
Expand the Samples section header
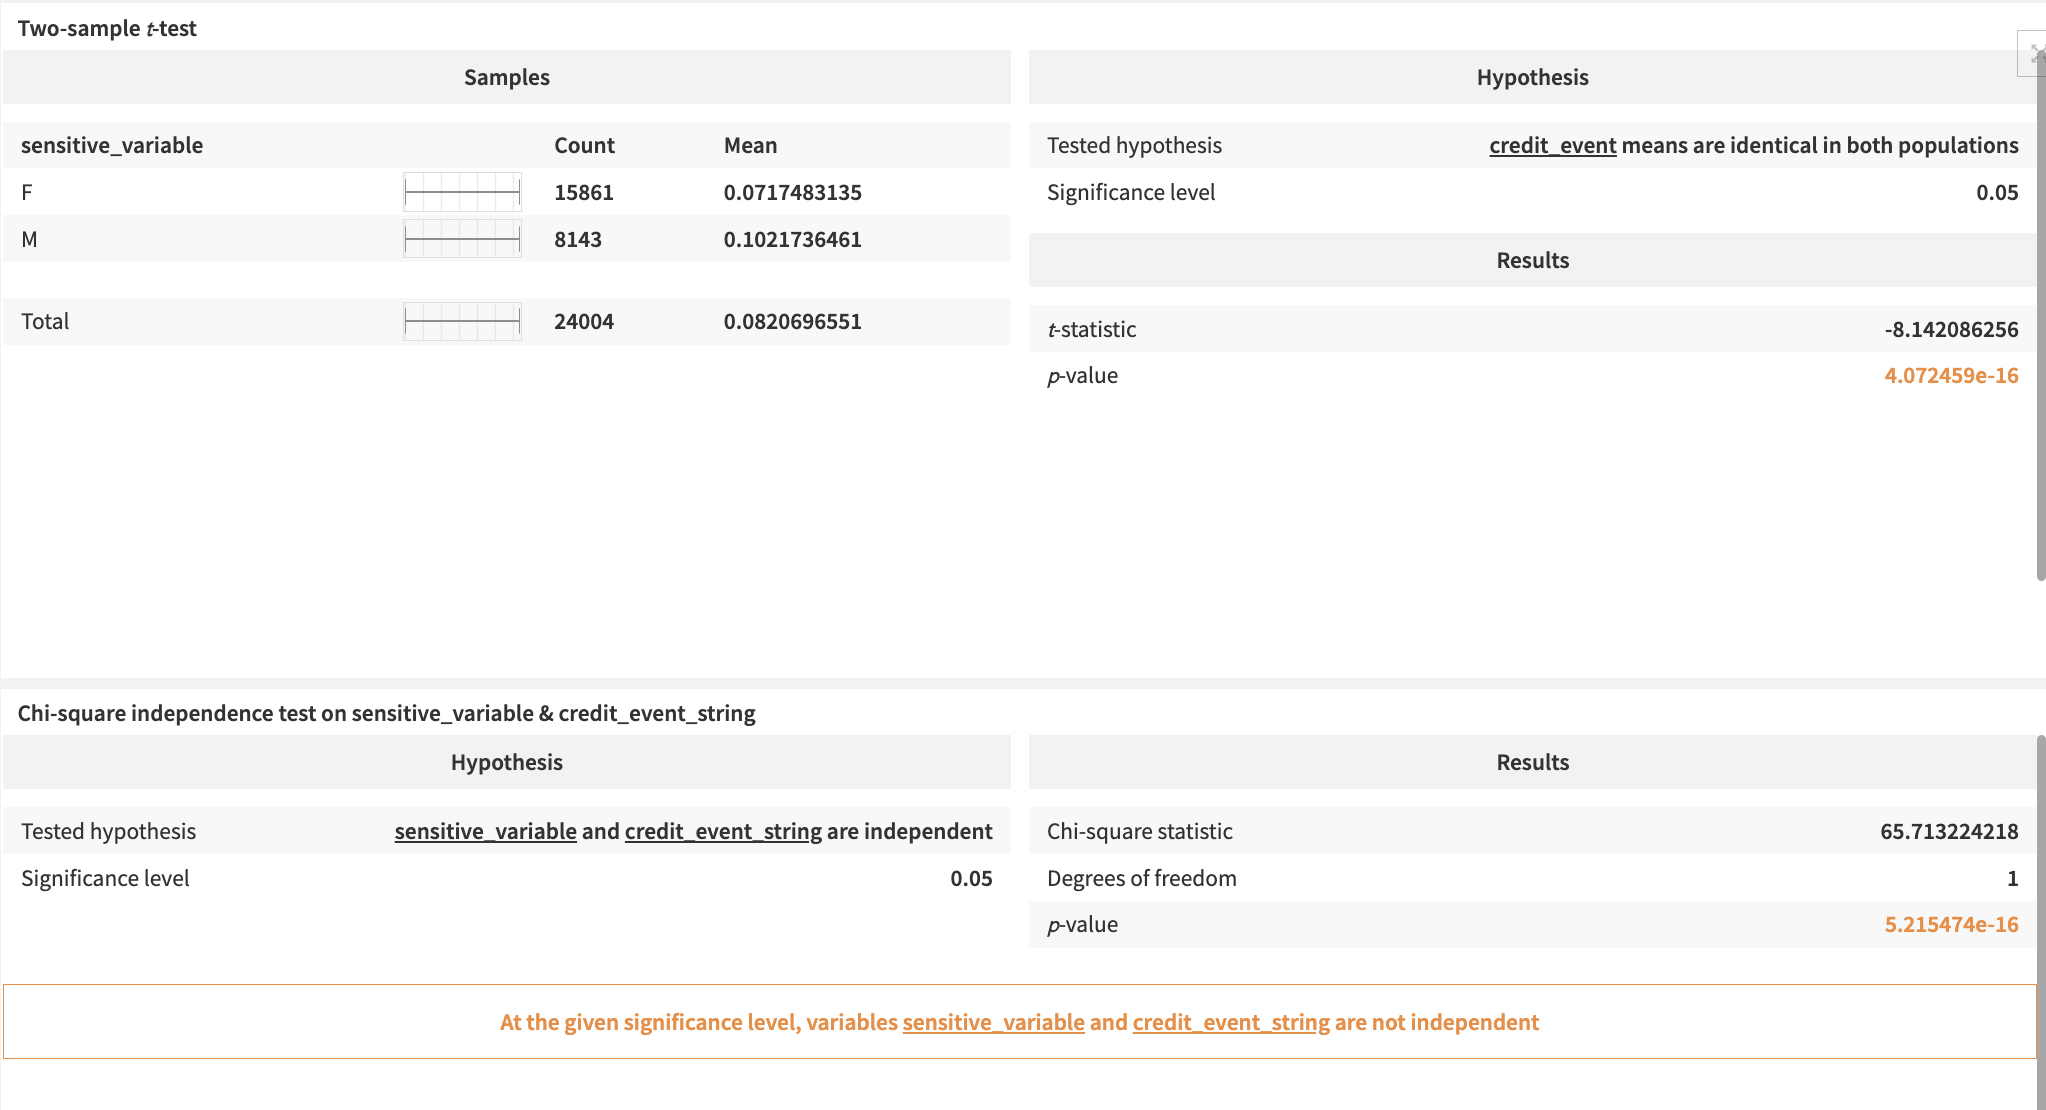tap(506, 77)
